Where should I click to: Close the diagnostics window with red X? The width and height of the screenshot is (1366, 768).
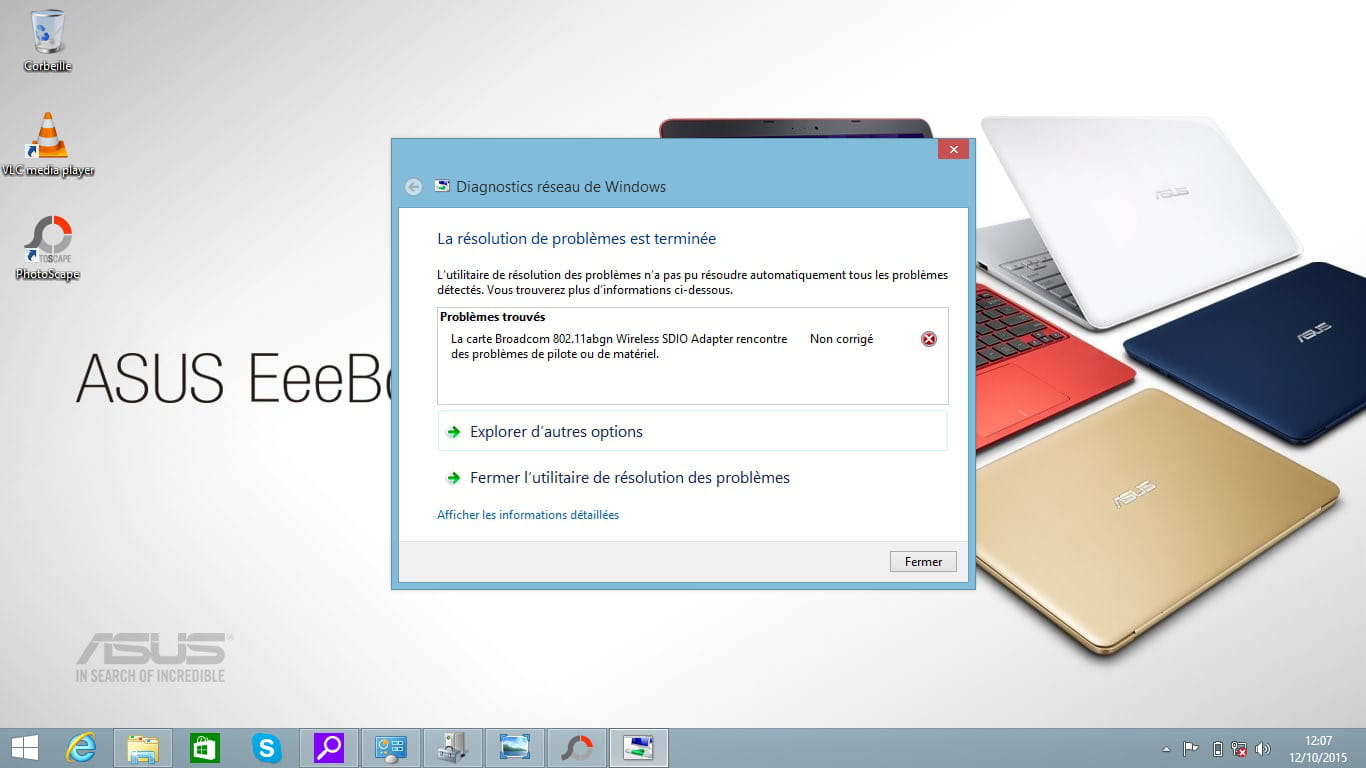click(x=953, y=150)
